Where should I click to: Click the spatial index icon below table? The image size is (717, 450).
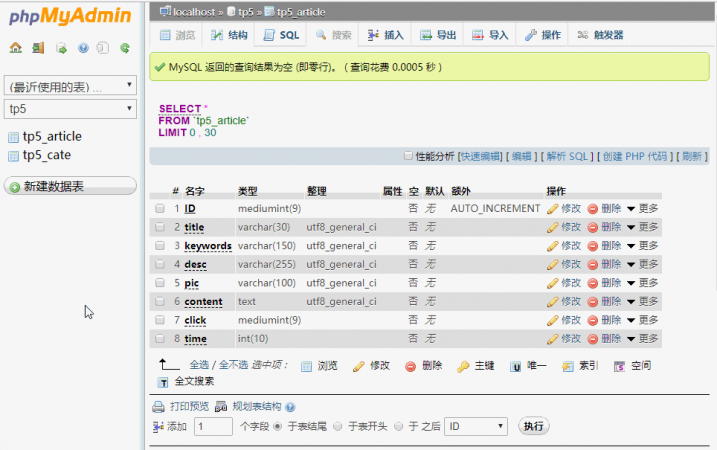pos(620,366)
